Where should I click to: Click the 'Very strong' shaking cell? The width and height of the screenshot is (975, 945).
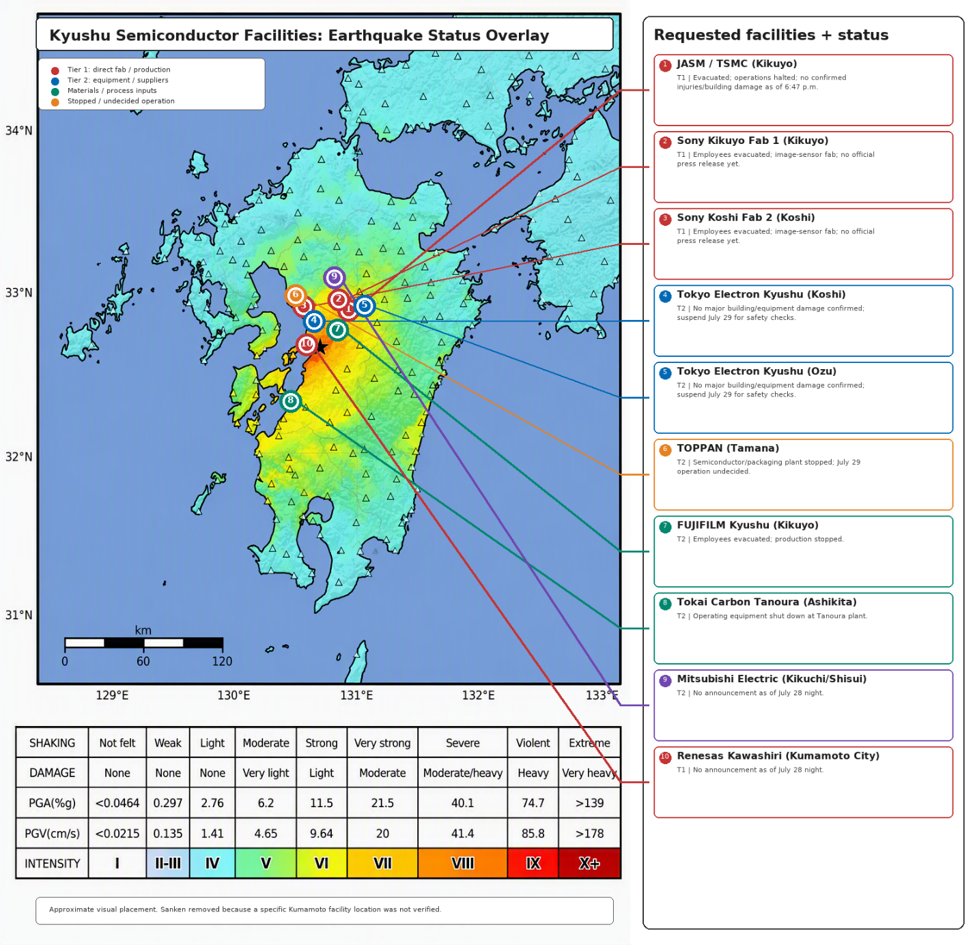(x=382, y=743)
